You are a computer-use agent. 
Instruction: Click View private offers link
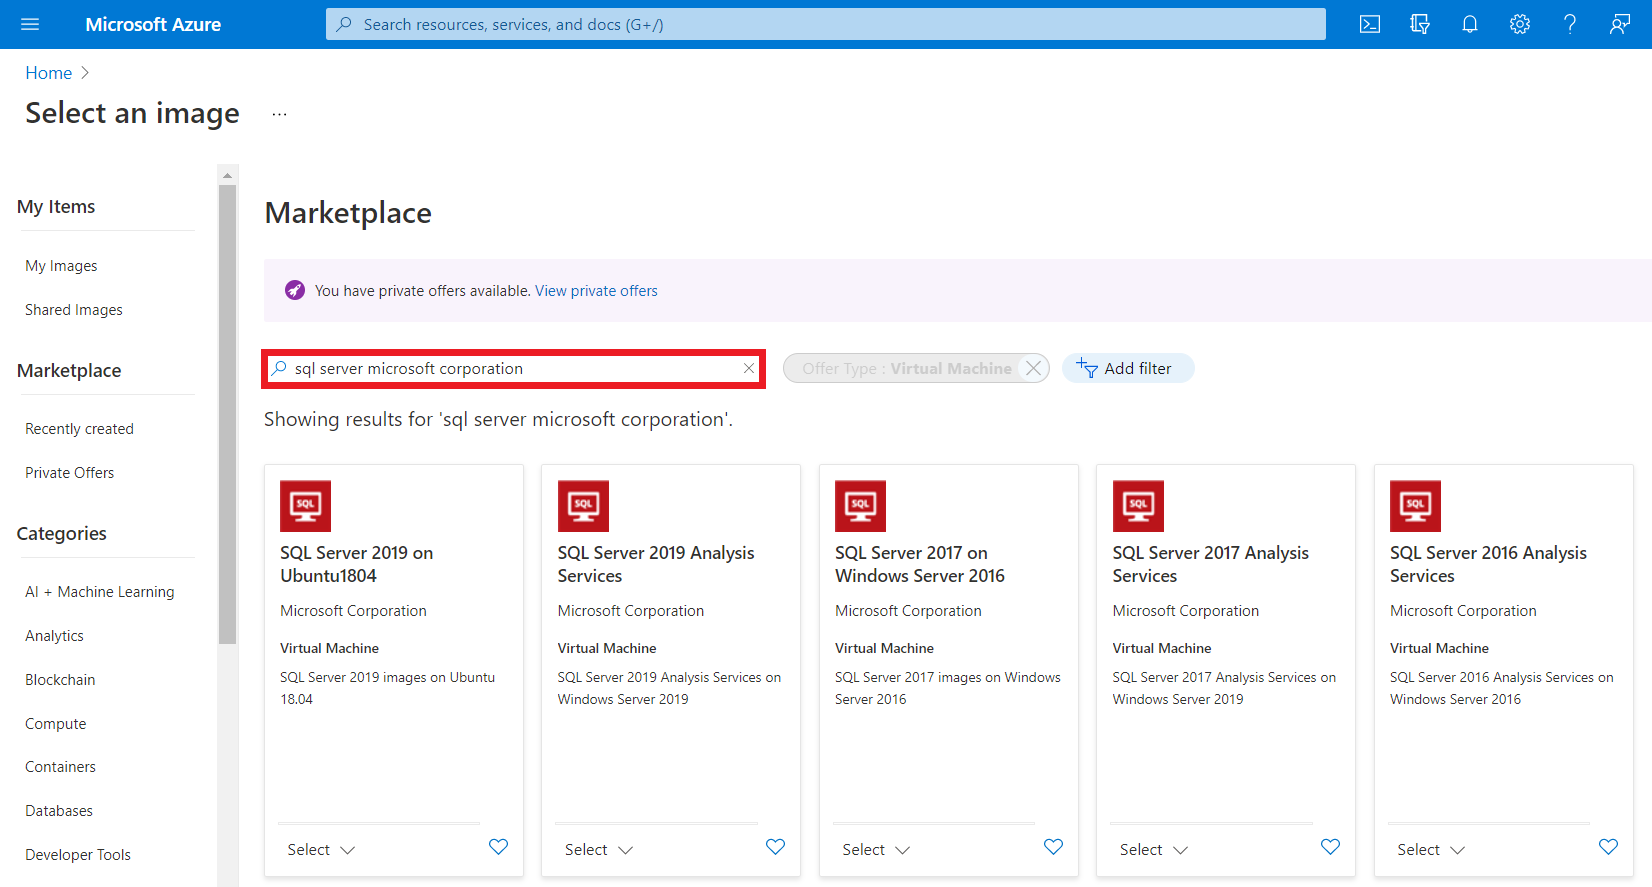[596, 291]
